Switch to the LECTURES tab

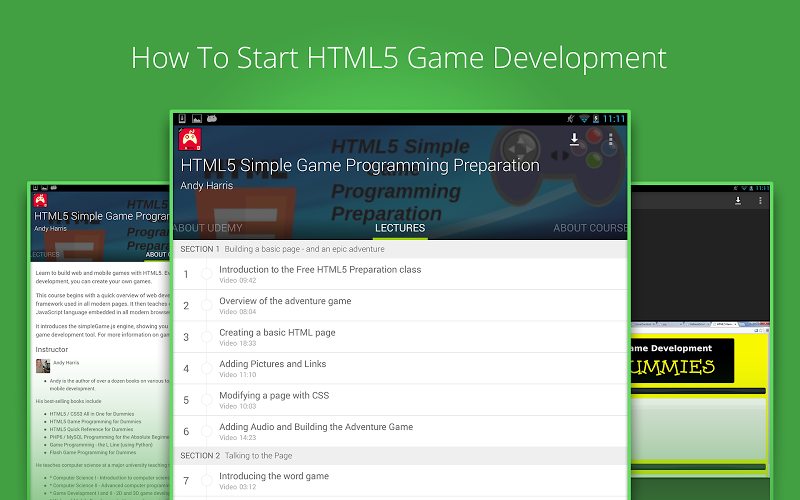(400, 228)
